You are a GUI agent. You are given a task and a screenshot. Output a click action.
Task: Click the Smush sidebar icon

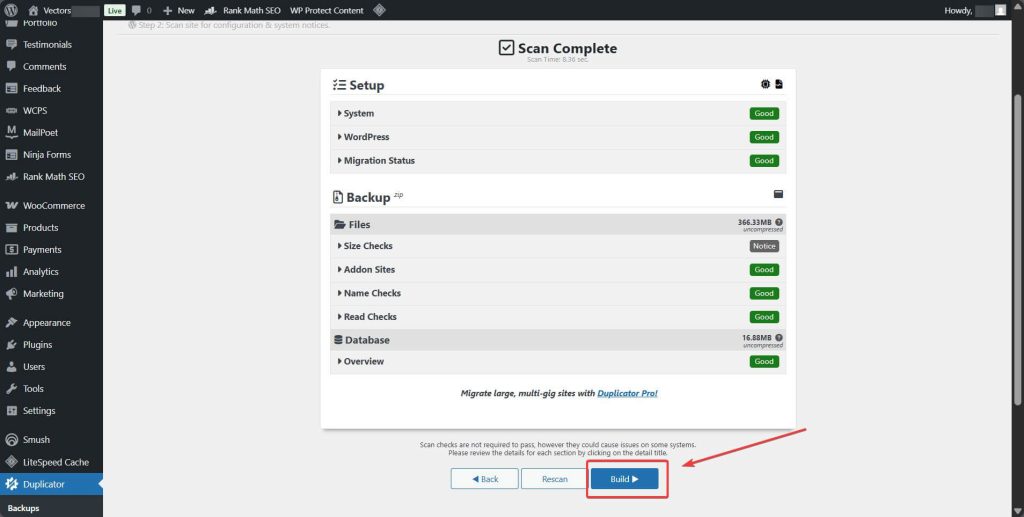pos(11,439)
